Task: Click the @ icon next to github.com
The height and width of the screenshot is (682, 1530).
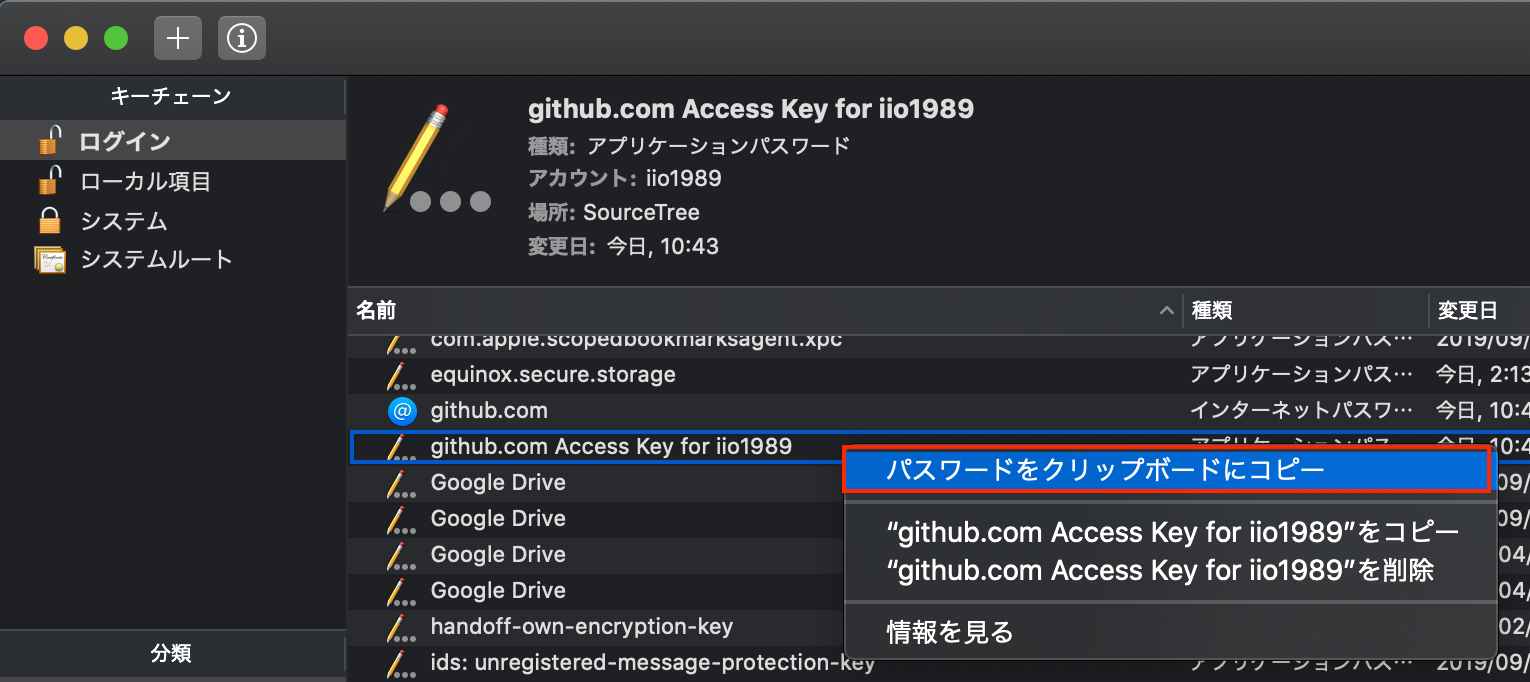Action: tap(402, 410)
